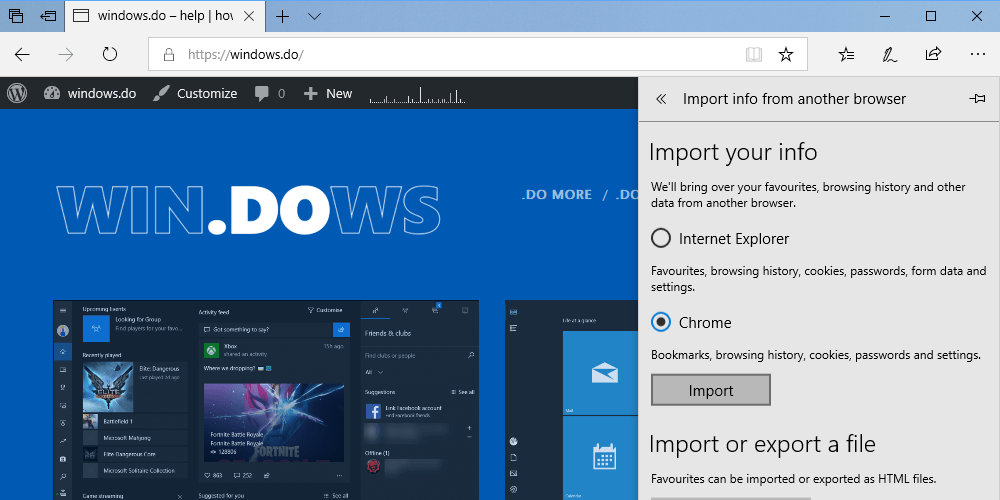This screenshot has width=1000, height=500.
Task: Click the site stats sparkline graph
Action: pos(417,96)
